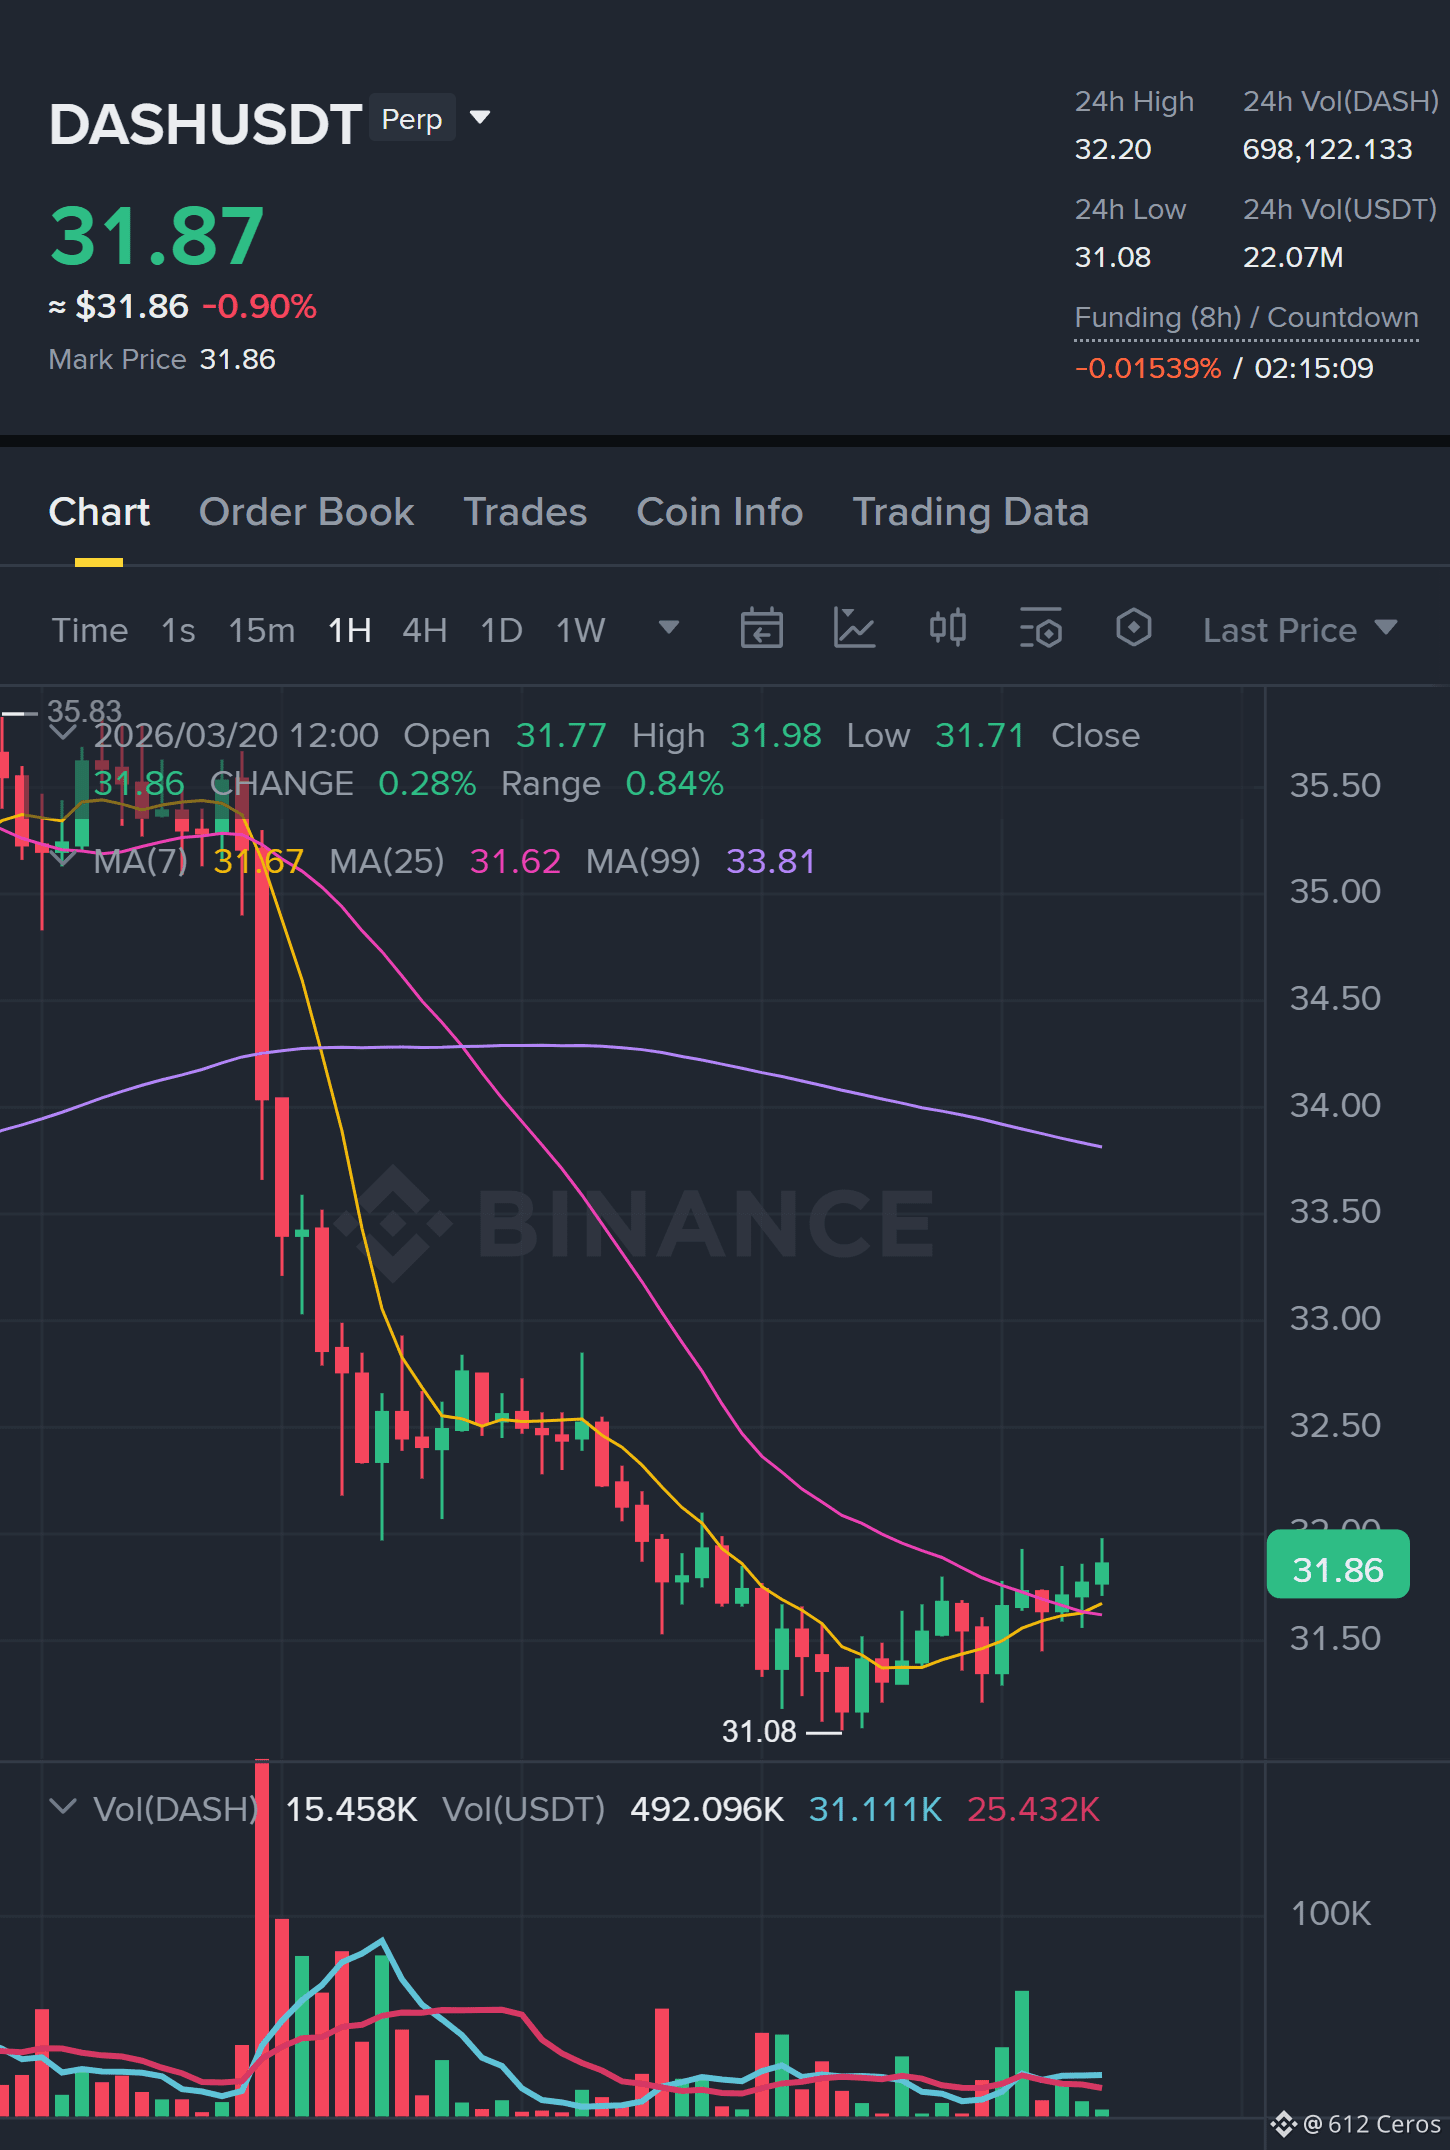Expand more time intervals dropdown arrow

click(669, 628)
